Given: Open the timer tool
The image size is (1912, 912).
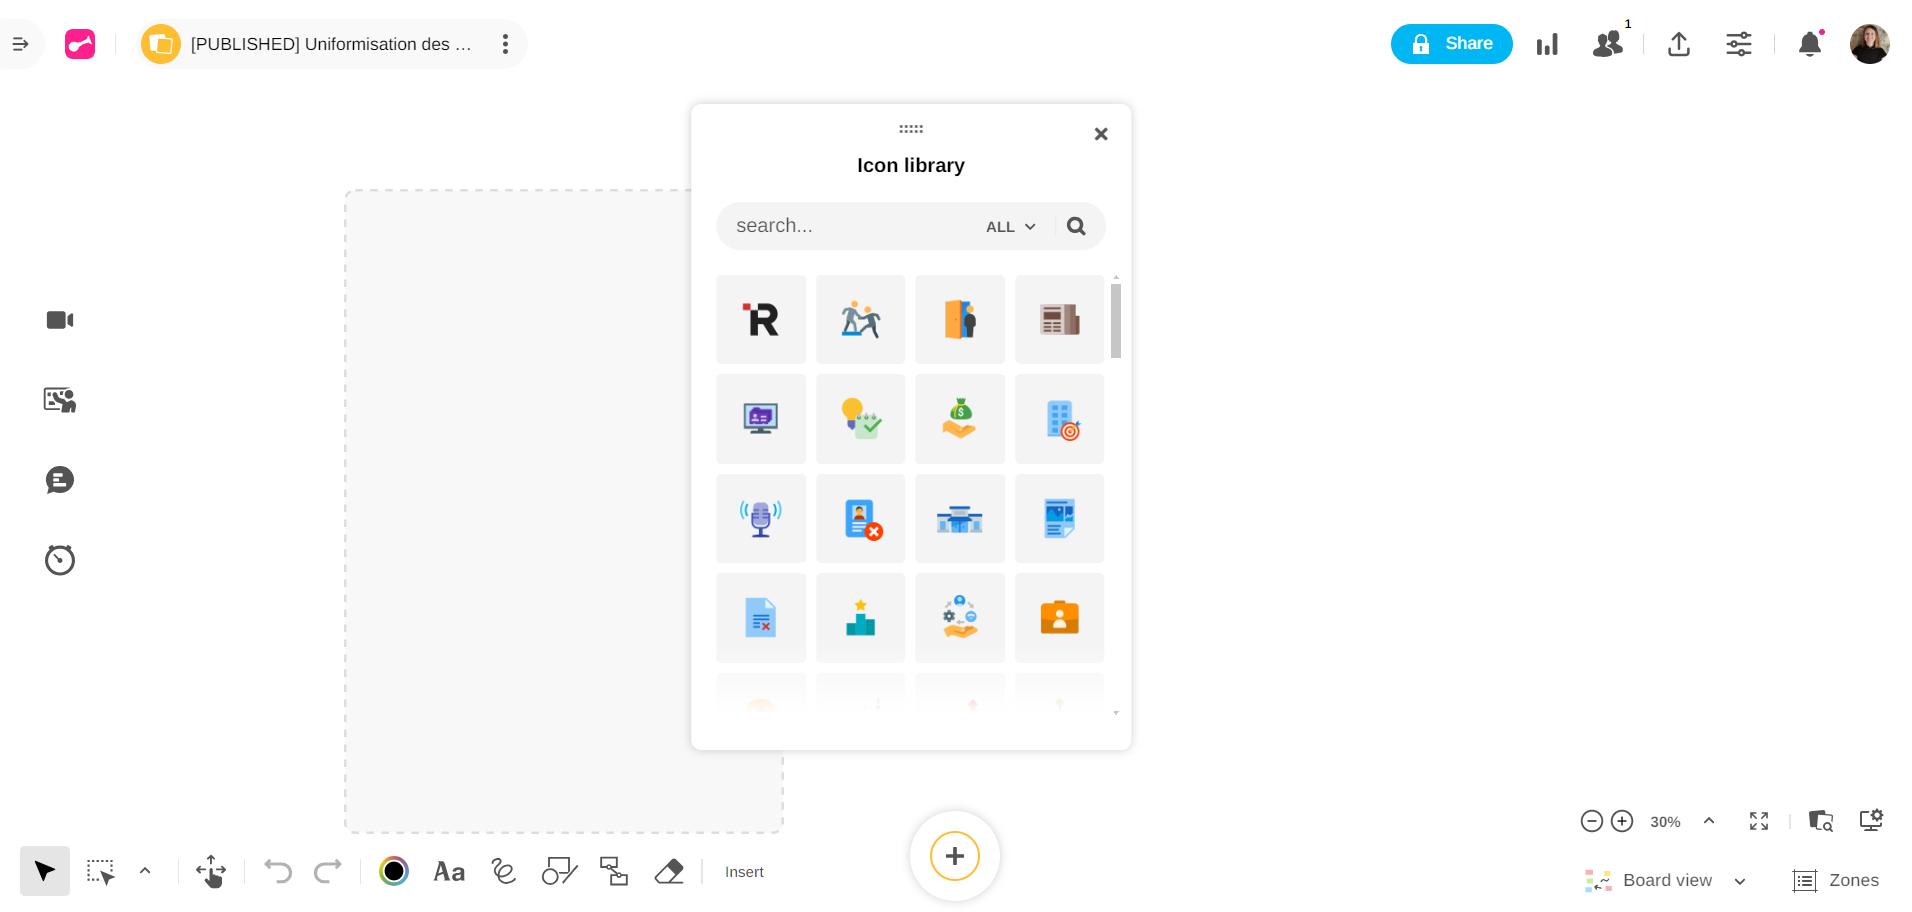Looking at the screenshot, I should tap(60, 560).
